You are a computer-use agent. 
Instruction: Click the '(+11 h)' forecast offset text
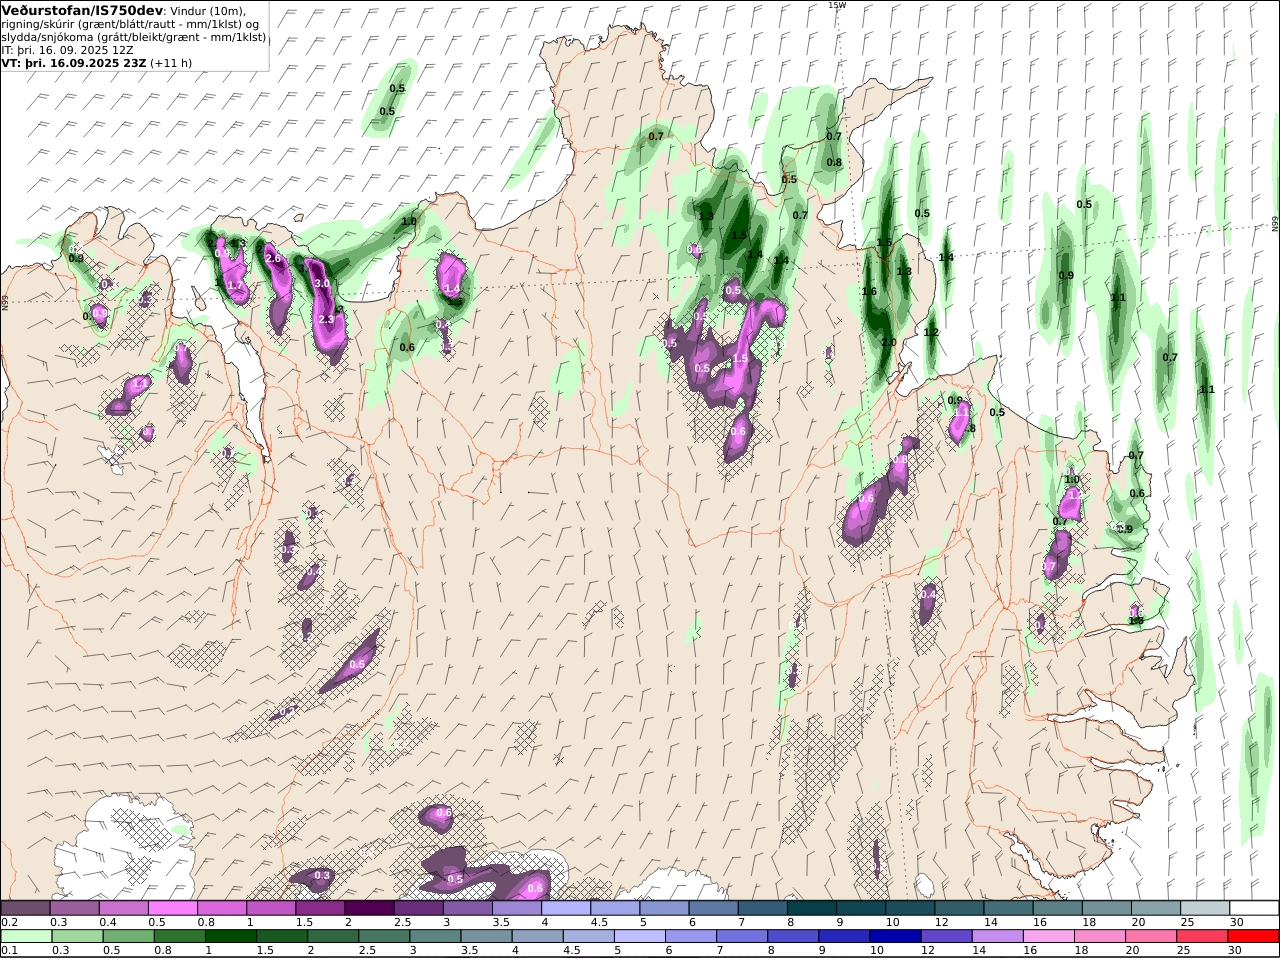coord(171,62)
